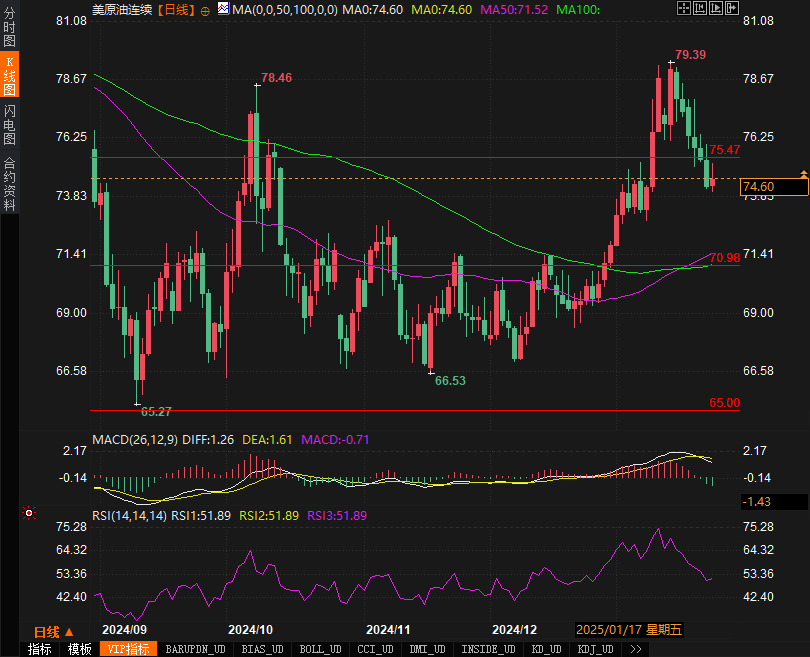Image resolution: width=810 pixels, height=657 pixels.
Task: Click the third icon in the top-right toolbar
Action: tap(717, 9)
